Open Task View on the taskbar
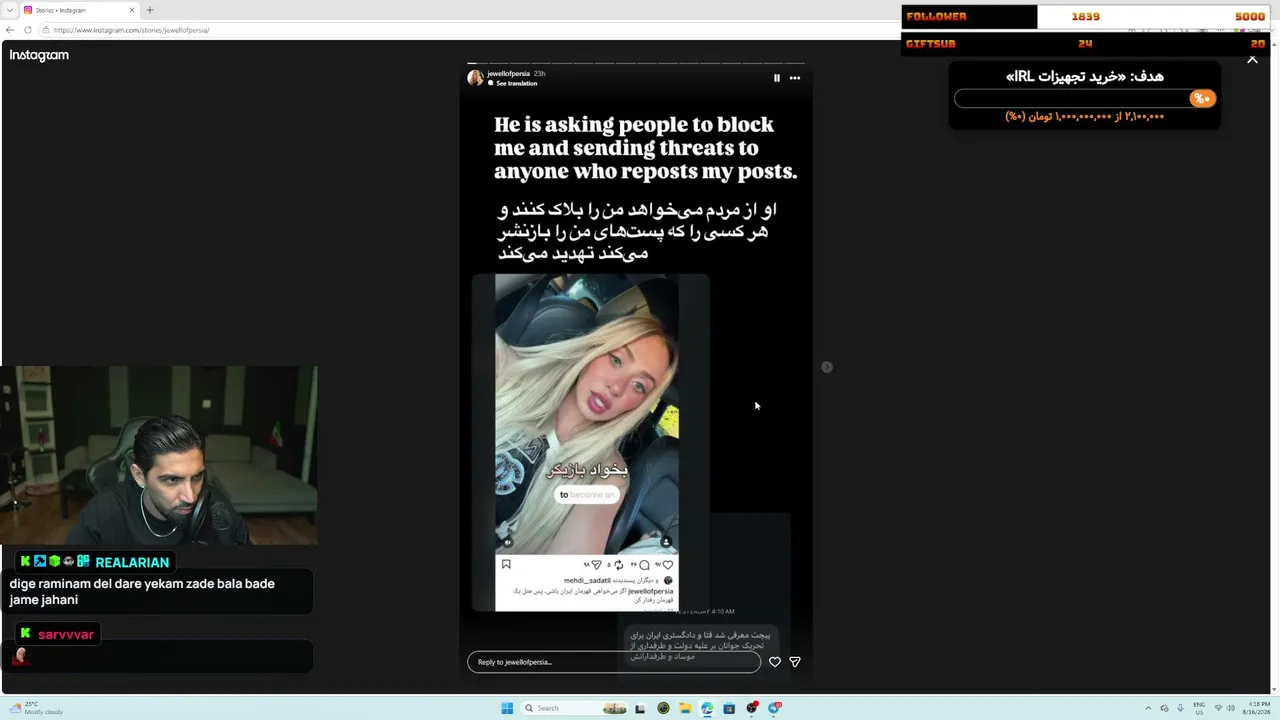 pos(641,708)
